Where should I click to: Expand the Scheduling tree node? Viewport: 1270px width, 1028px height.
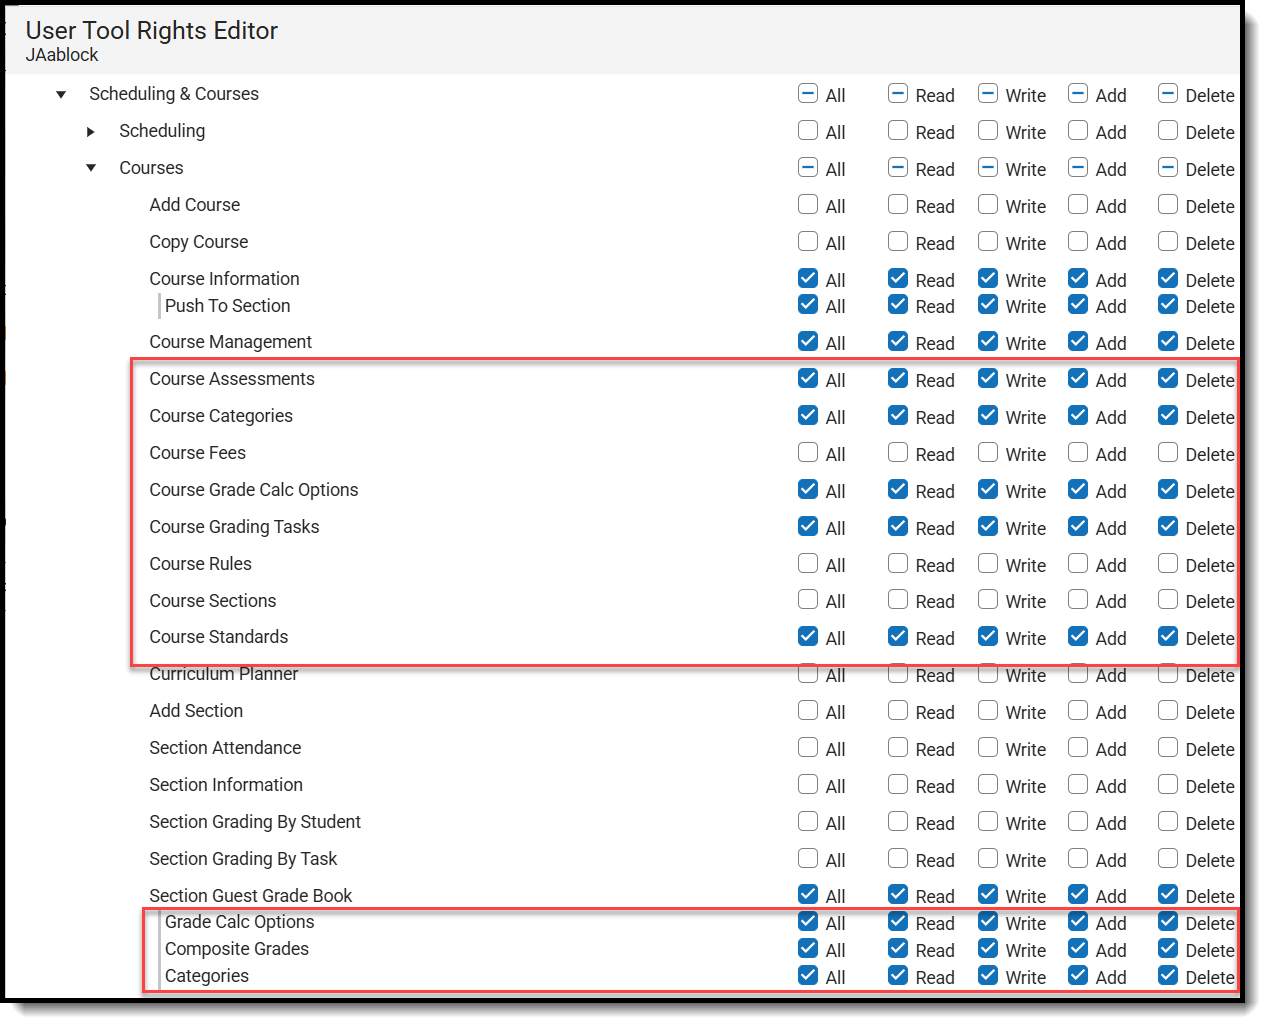pos(91,131)
